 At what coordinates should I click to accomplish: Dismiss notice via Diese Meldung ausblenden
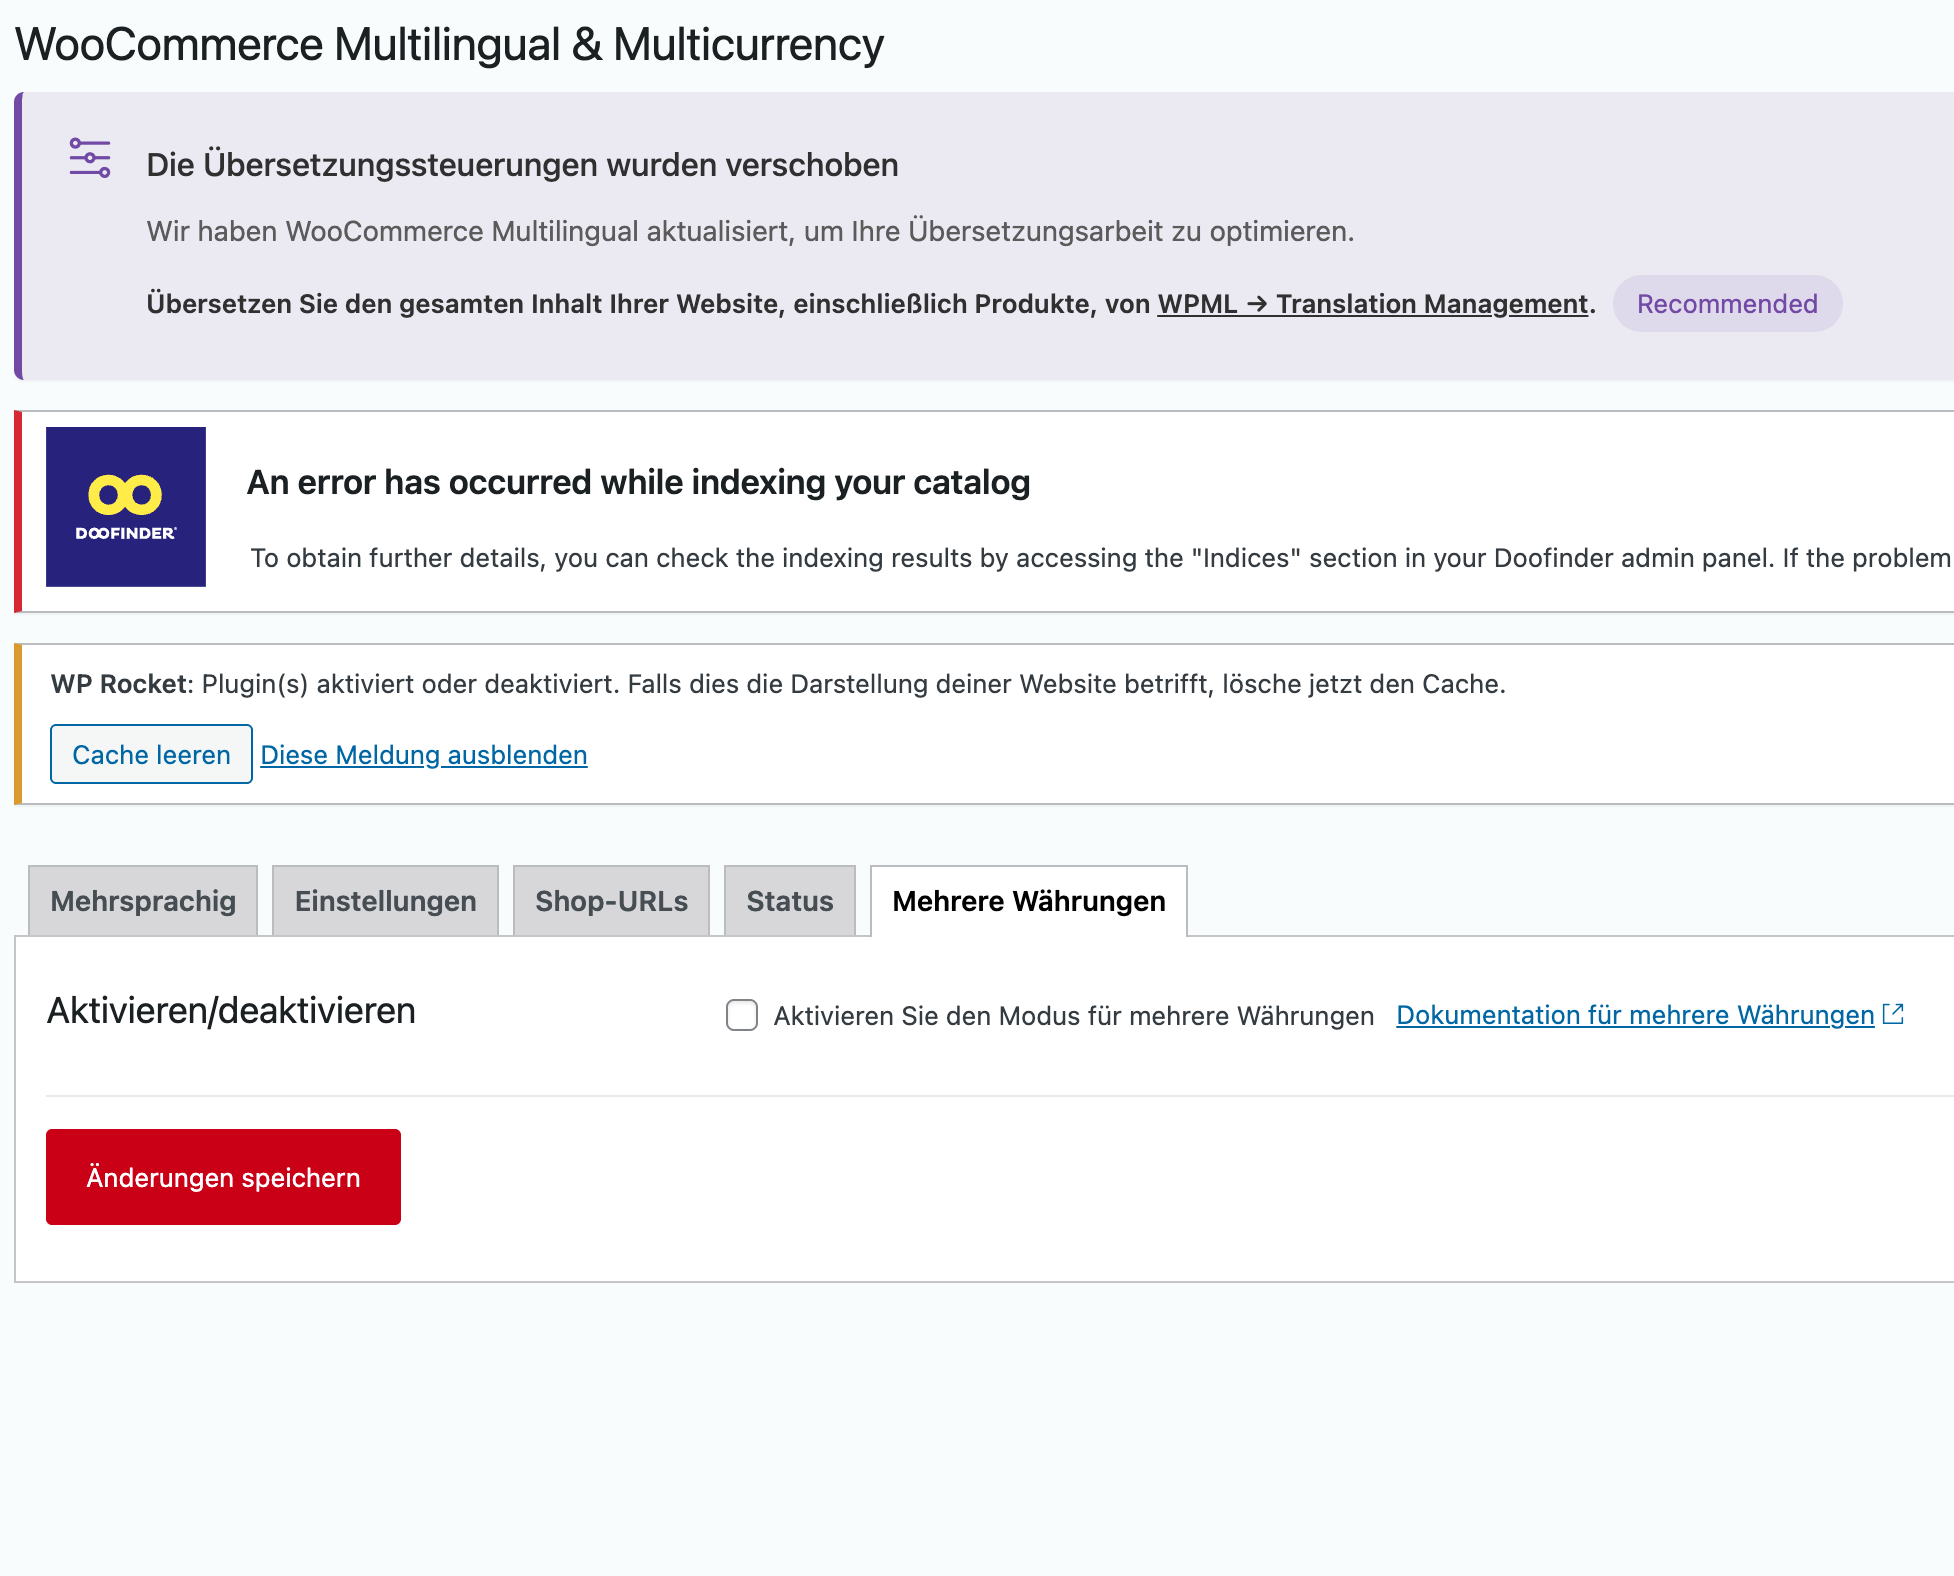coord(424,755)
